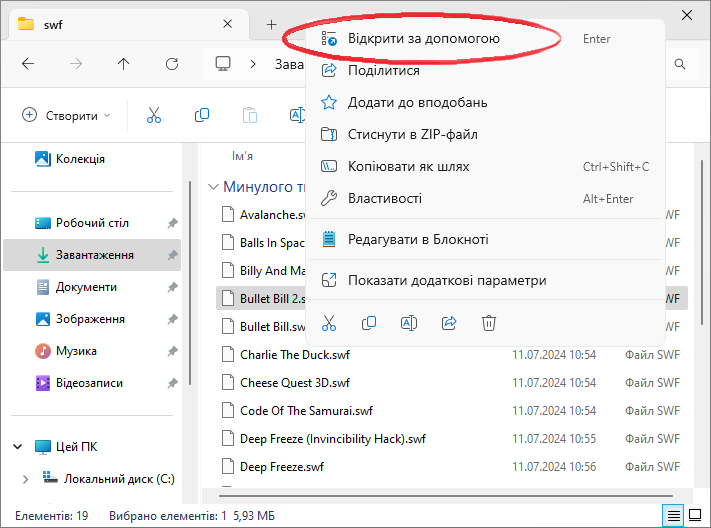Viewport: 711px width, 528px height.
Task: Choose Стиснути в ZIP-файл from the menu
Action: click(x=412, y=135)
